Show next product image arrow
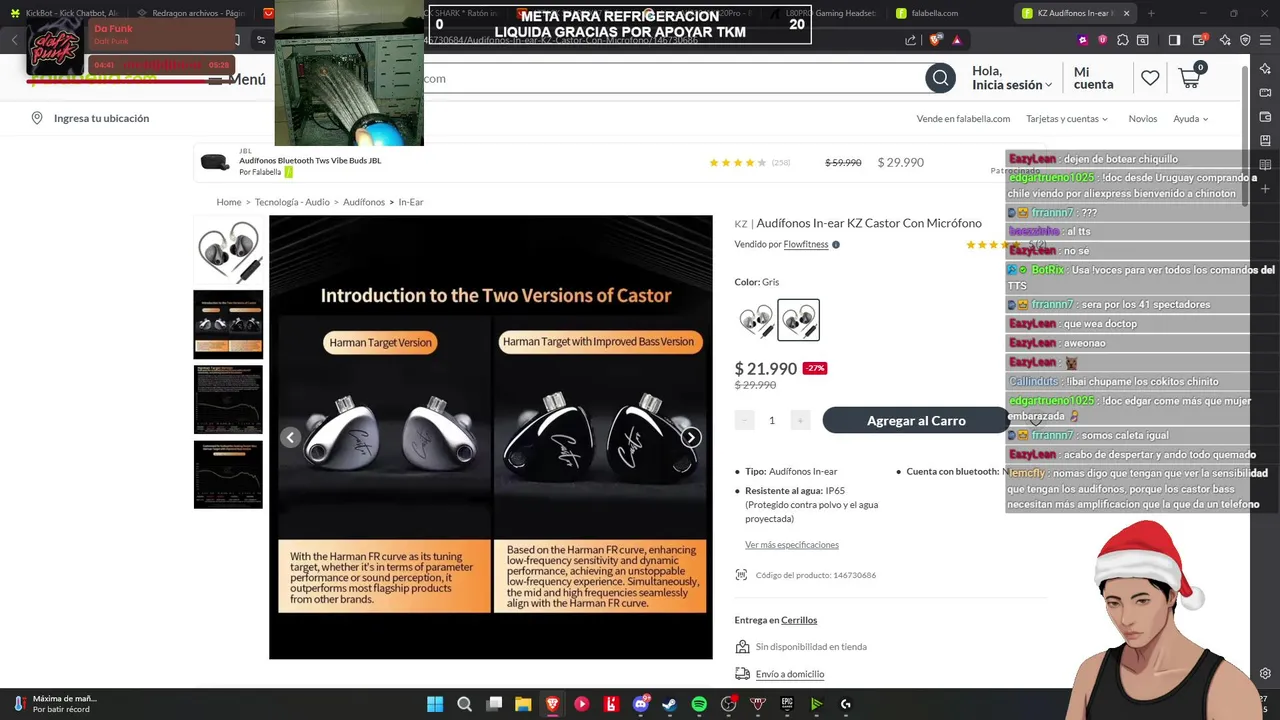This screenshot has height=720, width=1280. pos(691,437)
